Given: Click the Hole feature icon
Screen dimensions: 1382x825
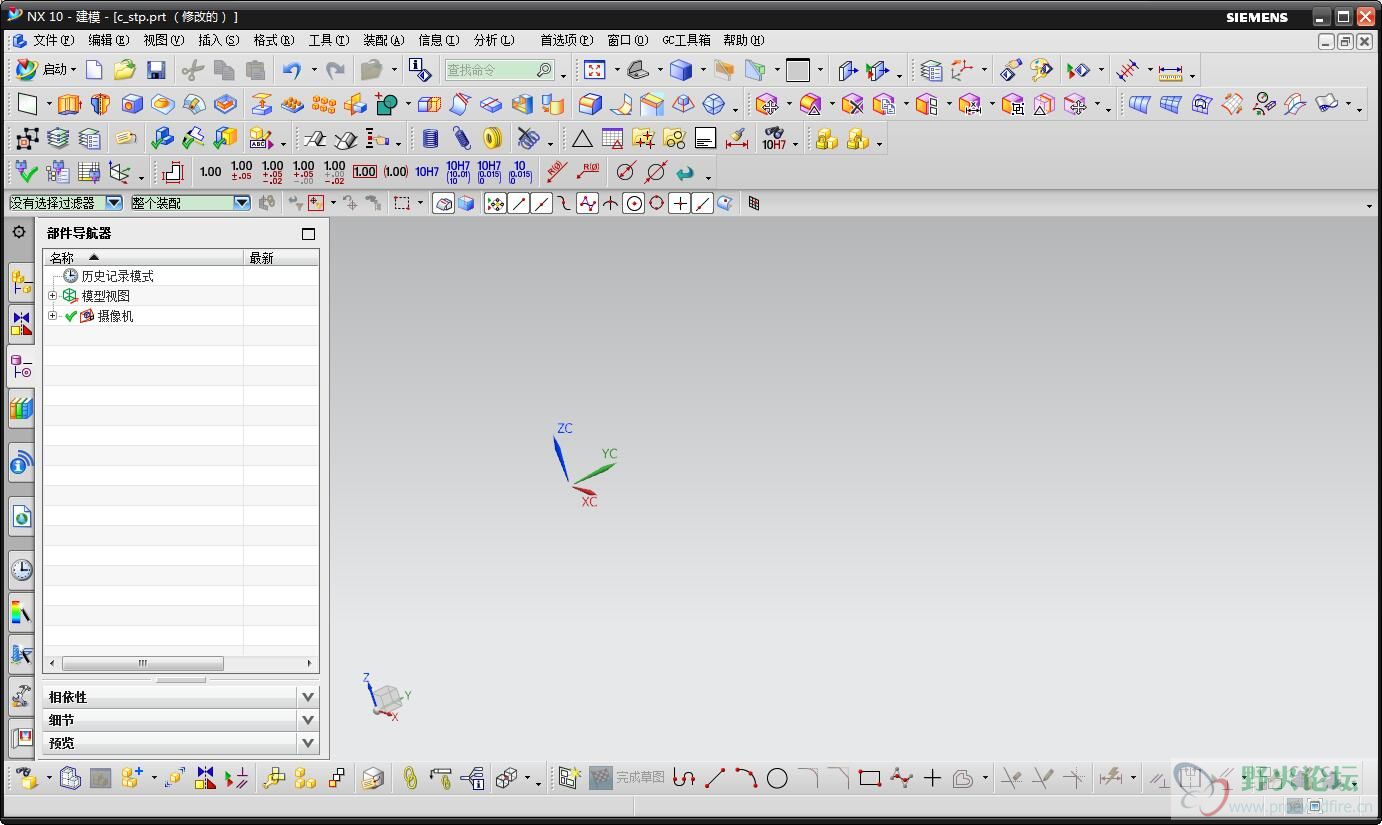Looking at the screenshot, I should pyautogui.click(x=132, y=104).
